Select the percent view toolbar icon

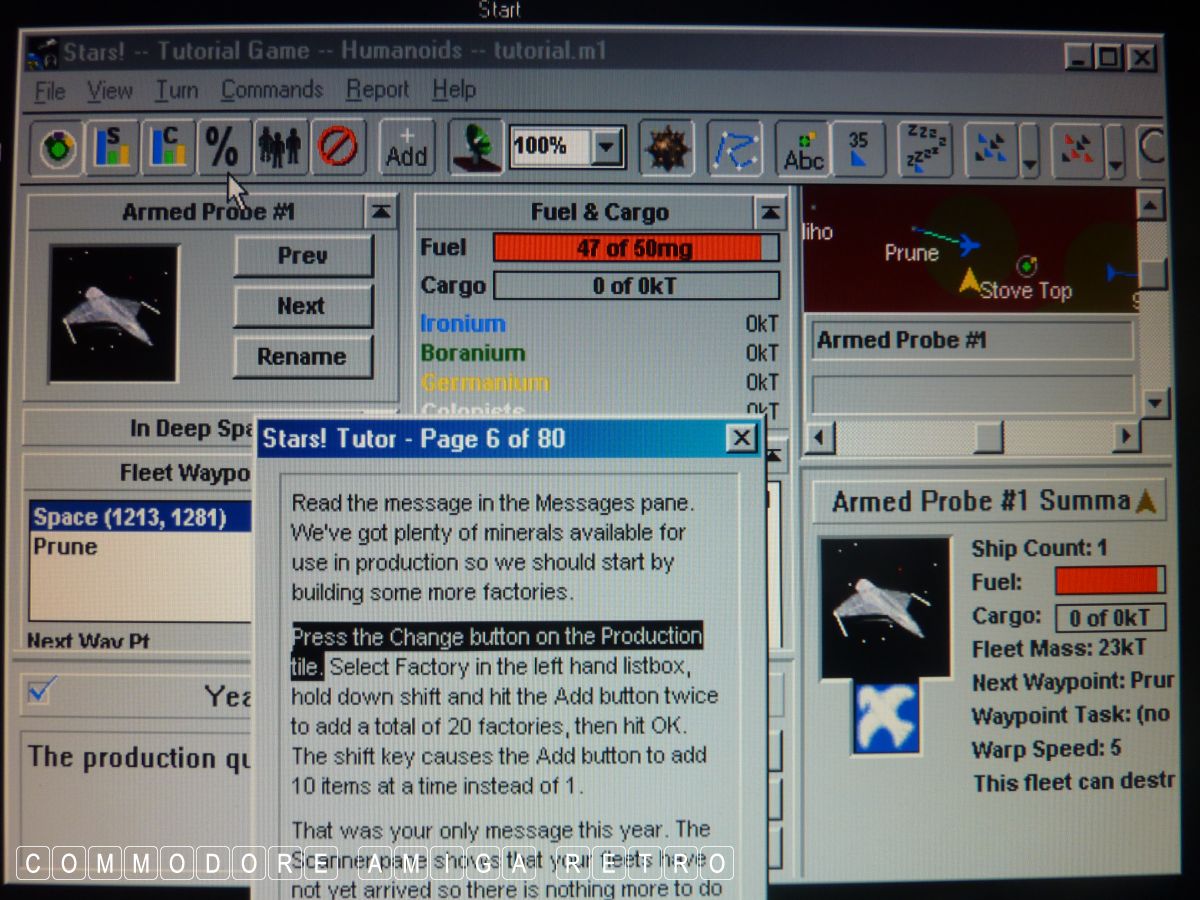[223, 148]
